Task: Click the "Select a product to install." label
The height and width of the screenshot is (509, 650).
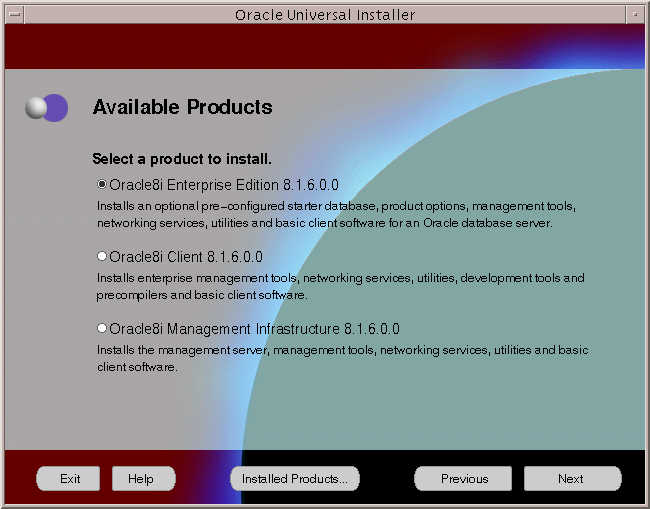Action: [x=182, y=159]
